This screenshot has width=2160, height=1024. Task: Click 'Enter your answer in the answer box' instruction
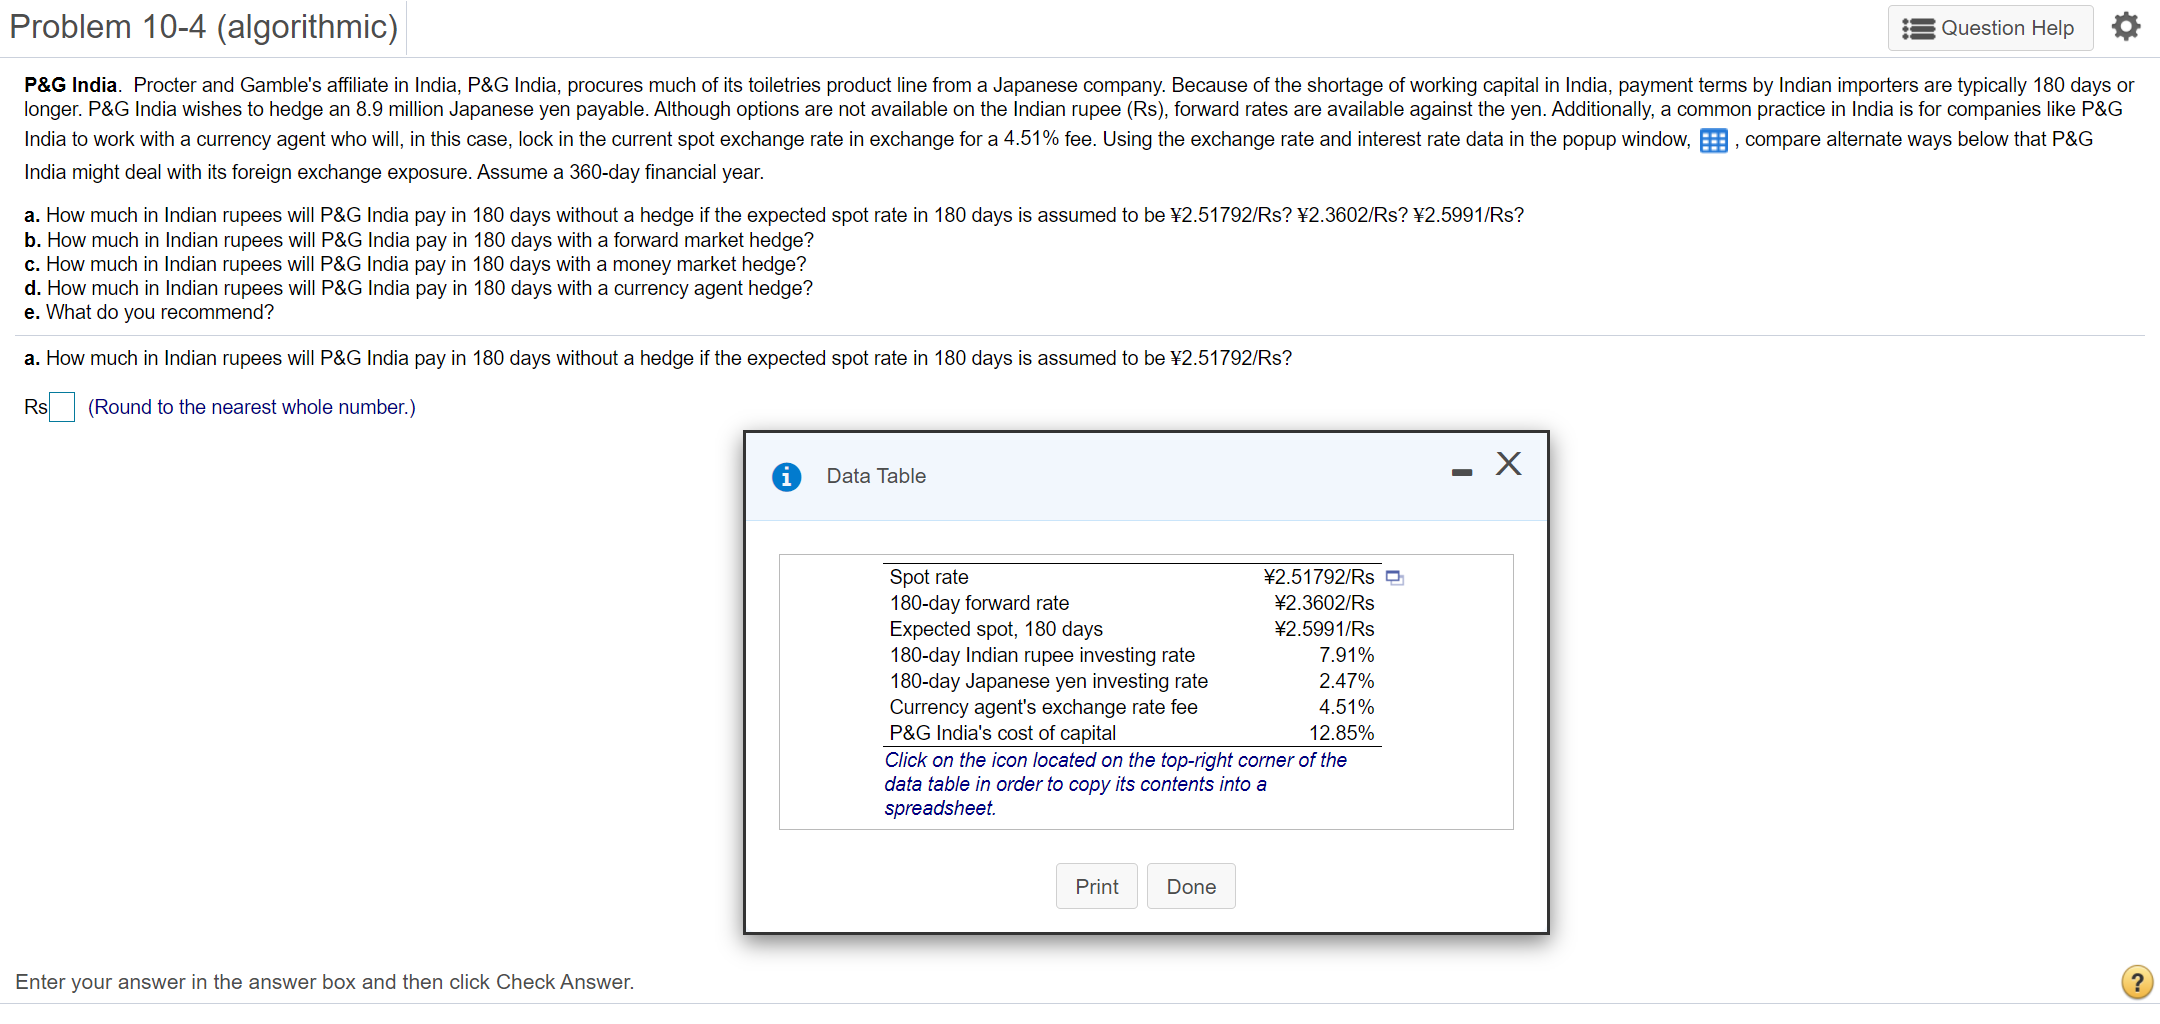click(325, 982)
